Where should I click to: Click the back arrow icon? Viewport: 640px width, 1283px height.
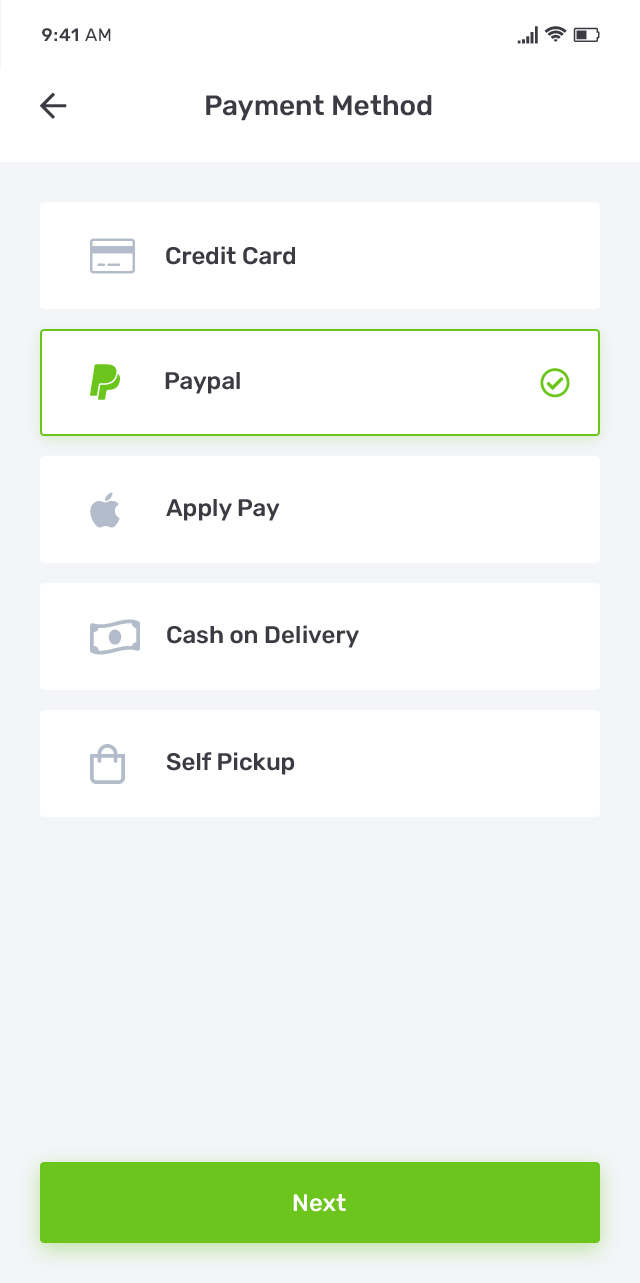52,105
